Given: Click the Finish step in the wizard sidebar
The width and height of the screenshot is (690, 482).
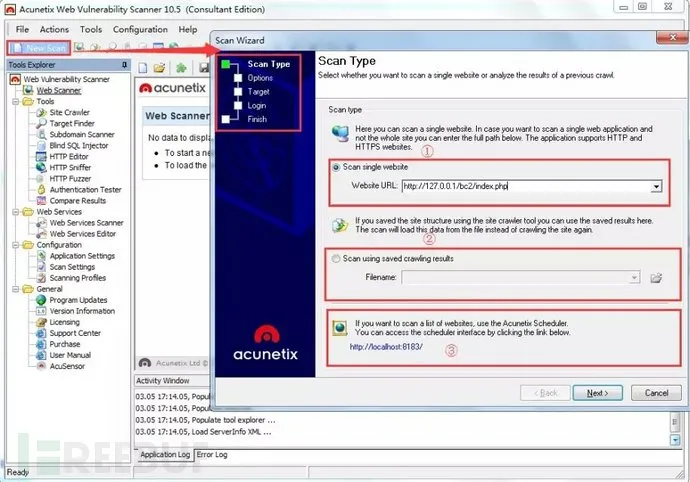Looking at the screenshot, I should coord(257,119).
